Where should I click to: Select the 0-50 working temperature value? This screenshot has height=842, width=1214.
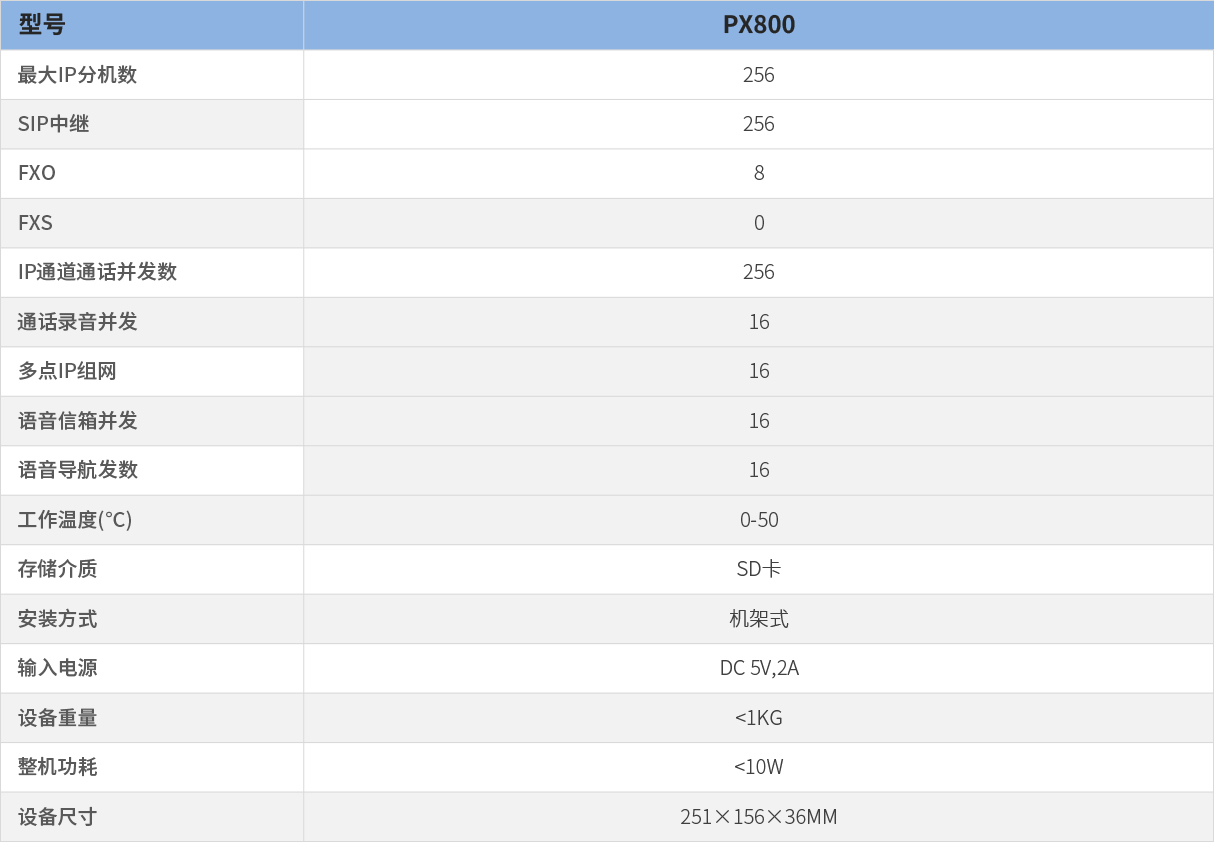pyautogui.click(x=759, y=520)
